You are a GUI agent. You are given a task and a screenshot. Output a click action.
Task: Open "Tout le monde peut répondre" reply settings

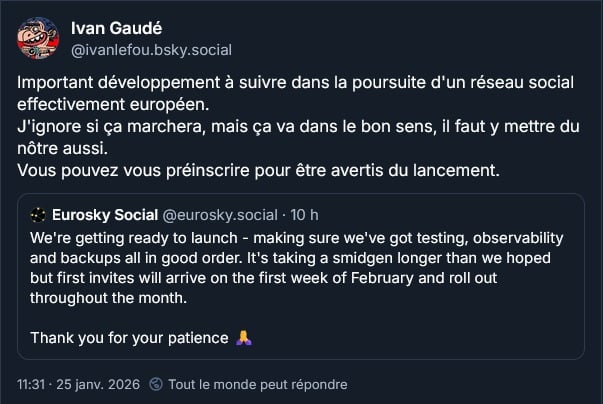click(x=257, y=384)
